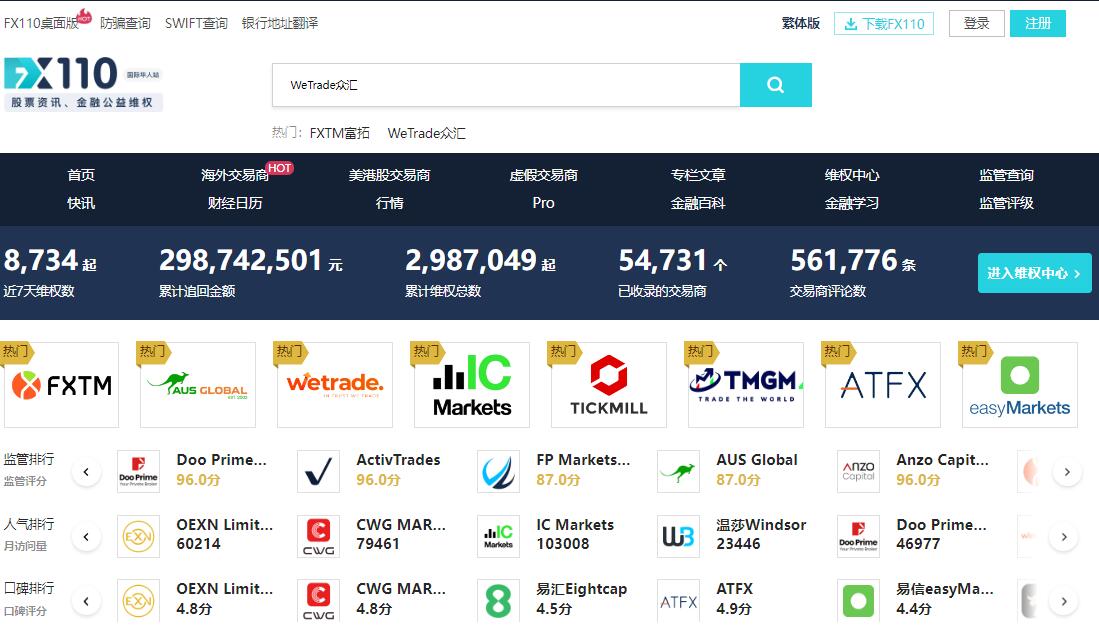1099x633 pixels.
Task: Click Doo Prime icon in 监管排行 row
Action: coord(138,471)
